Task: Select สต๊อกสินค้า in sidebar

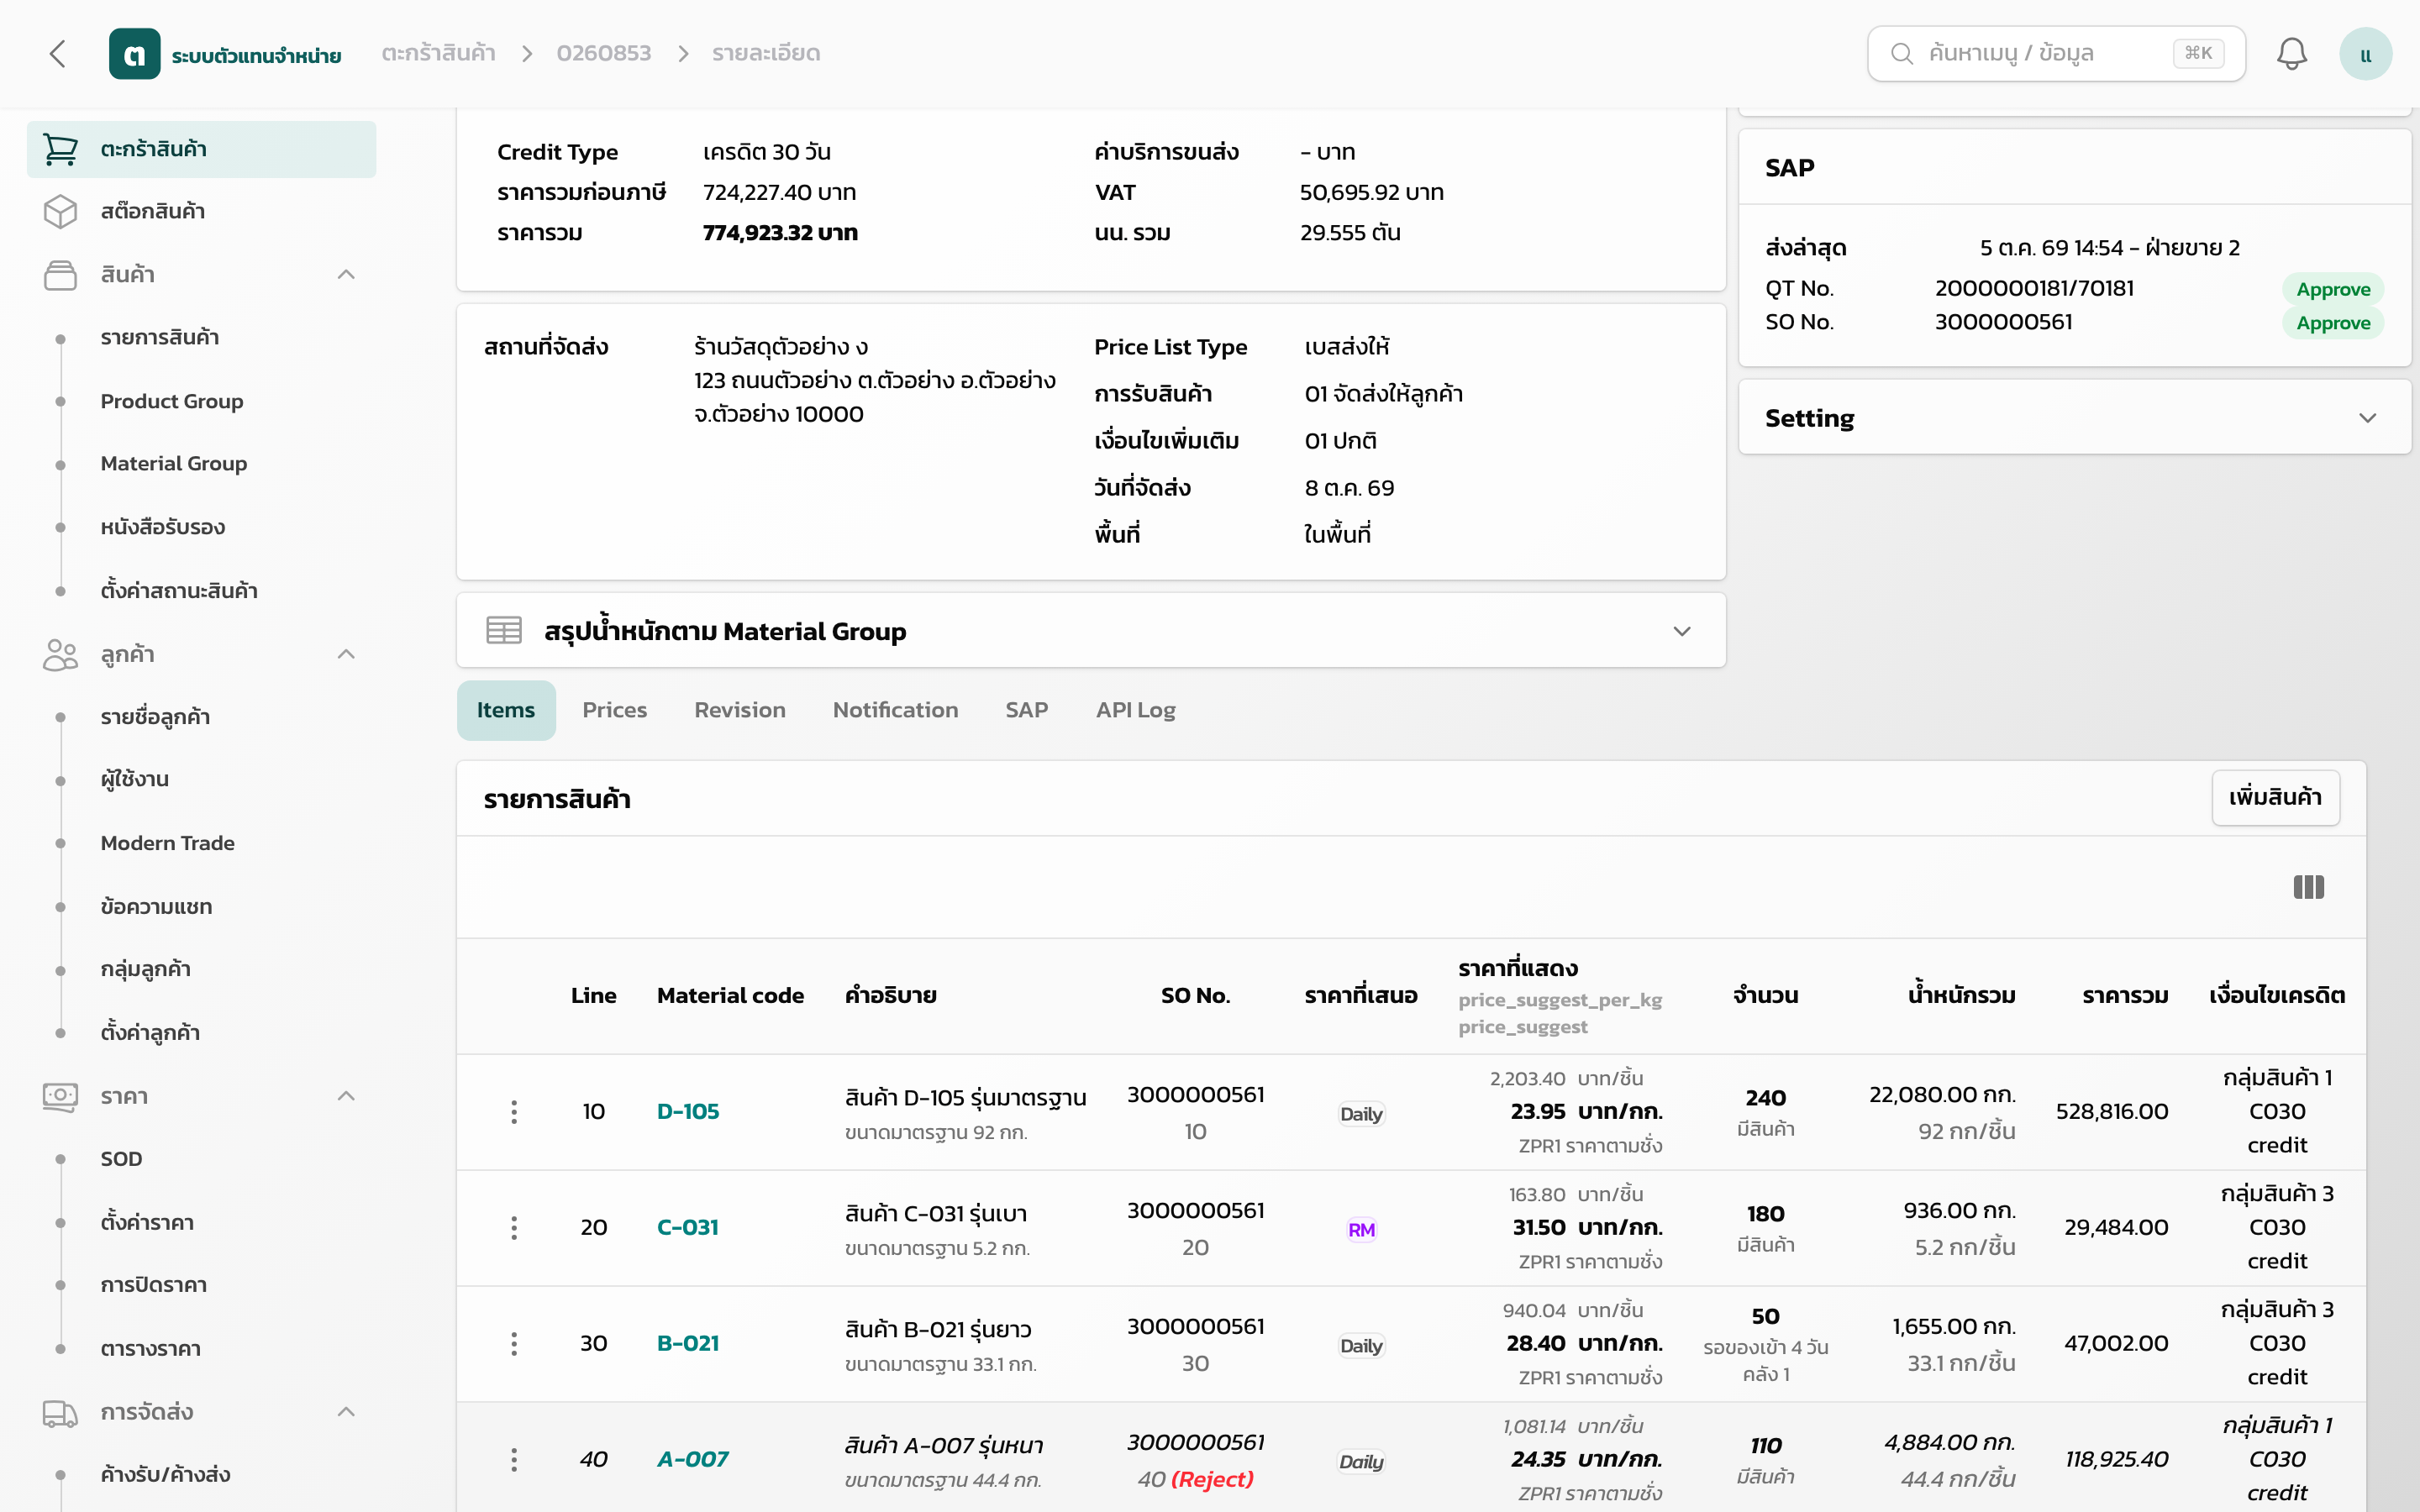Action: coord(201,211)
